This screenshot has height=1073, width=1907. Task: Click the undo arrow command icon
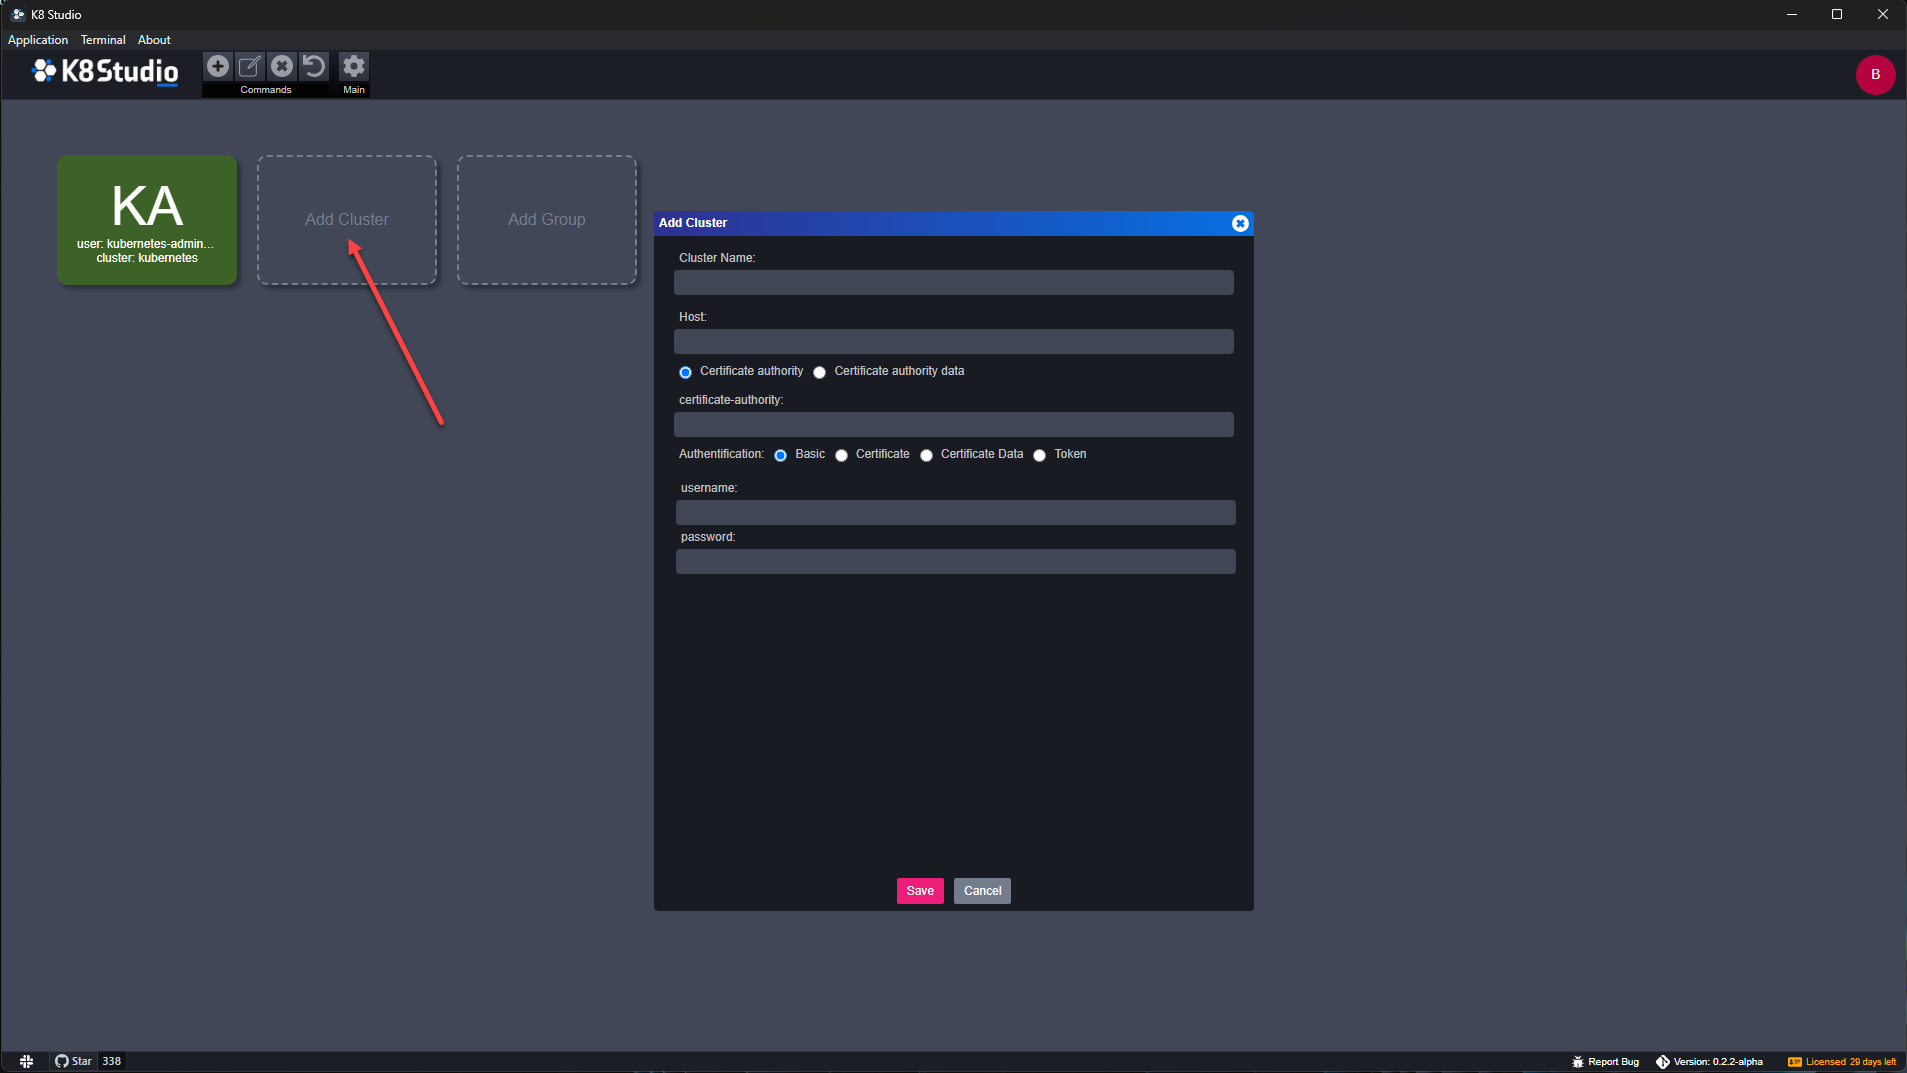(x=314, y=66)
